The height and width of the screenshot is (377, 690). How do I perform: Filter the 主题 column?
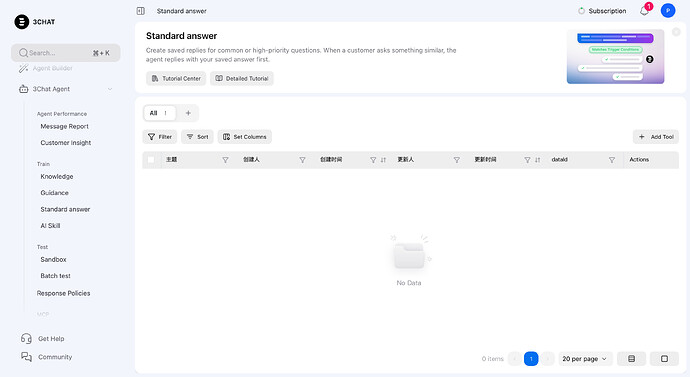(225, 160)
